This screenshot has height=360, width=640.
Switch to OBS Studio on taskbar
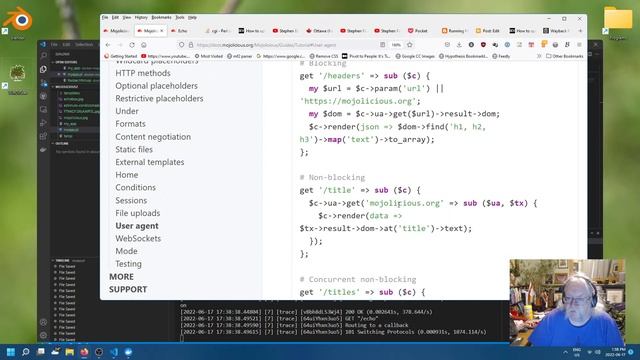[99, 352]
